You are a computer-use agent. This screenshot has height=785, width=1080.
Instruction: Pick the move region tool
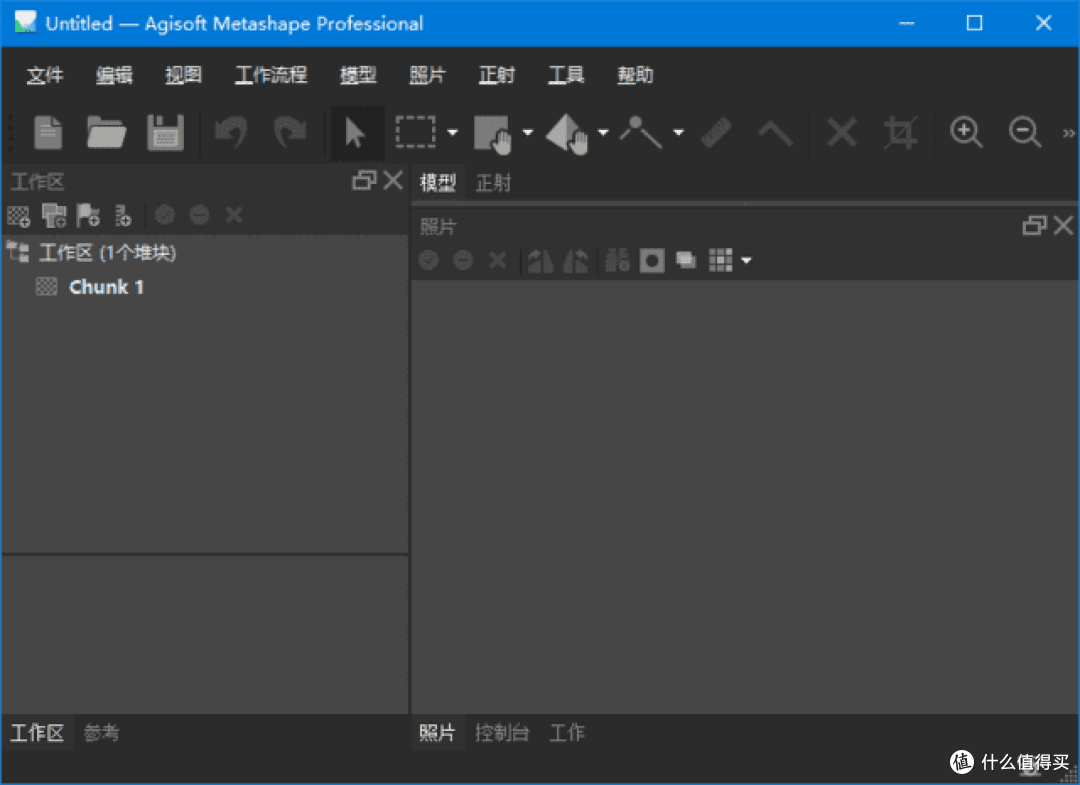pyautogui.click(x=493, y=134)
